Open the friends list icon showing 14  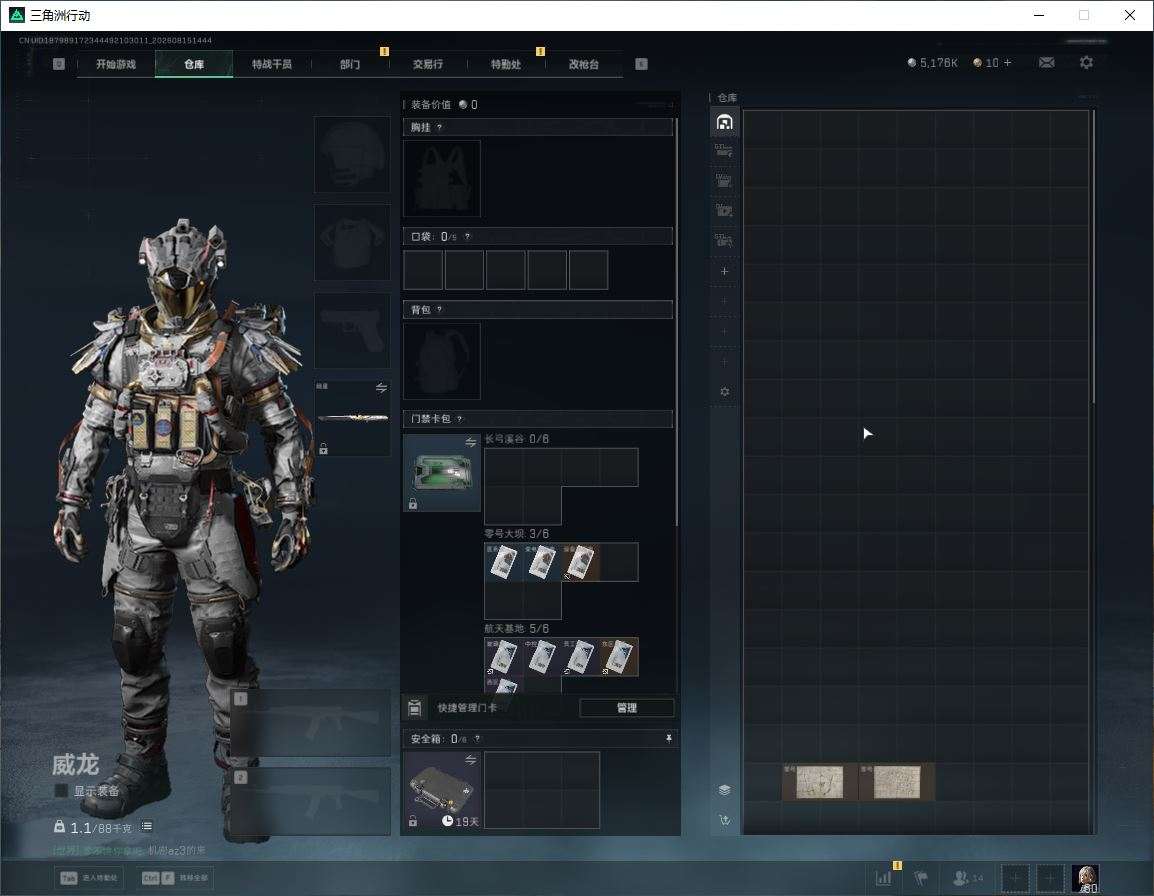968,878
